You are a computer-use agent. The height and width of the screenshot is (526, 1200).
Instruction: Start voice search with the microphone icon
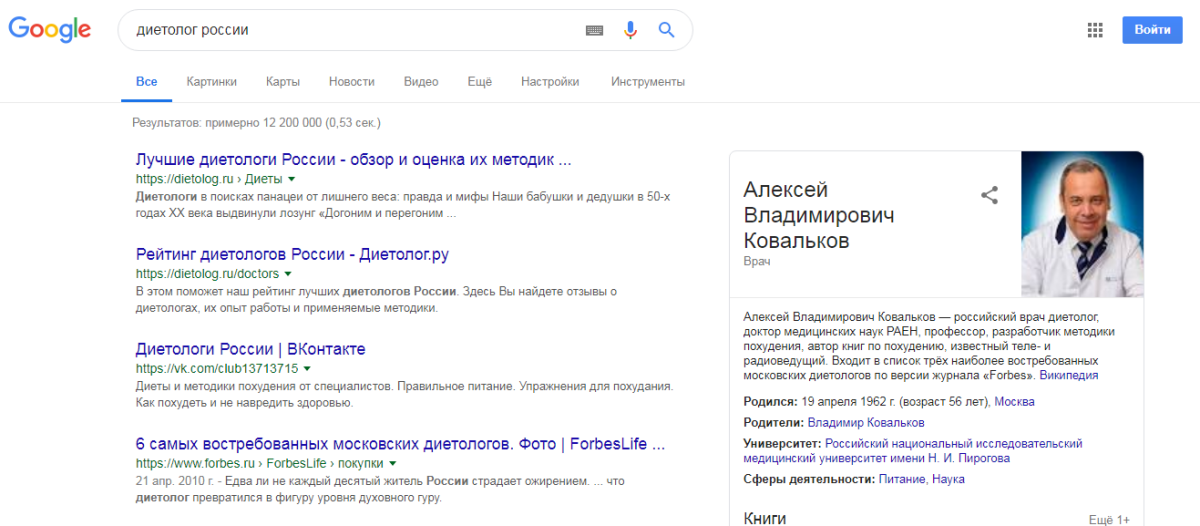coord(630,30)
